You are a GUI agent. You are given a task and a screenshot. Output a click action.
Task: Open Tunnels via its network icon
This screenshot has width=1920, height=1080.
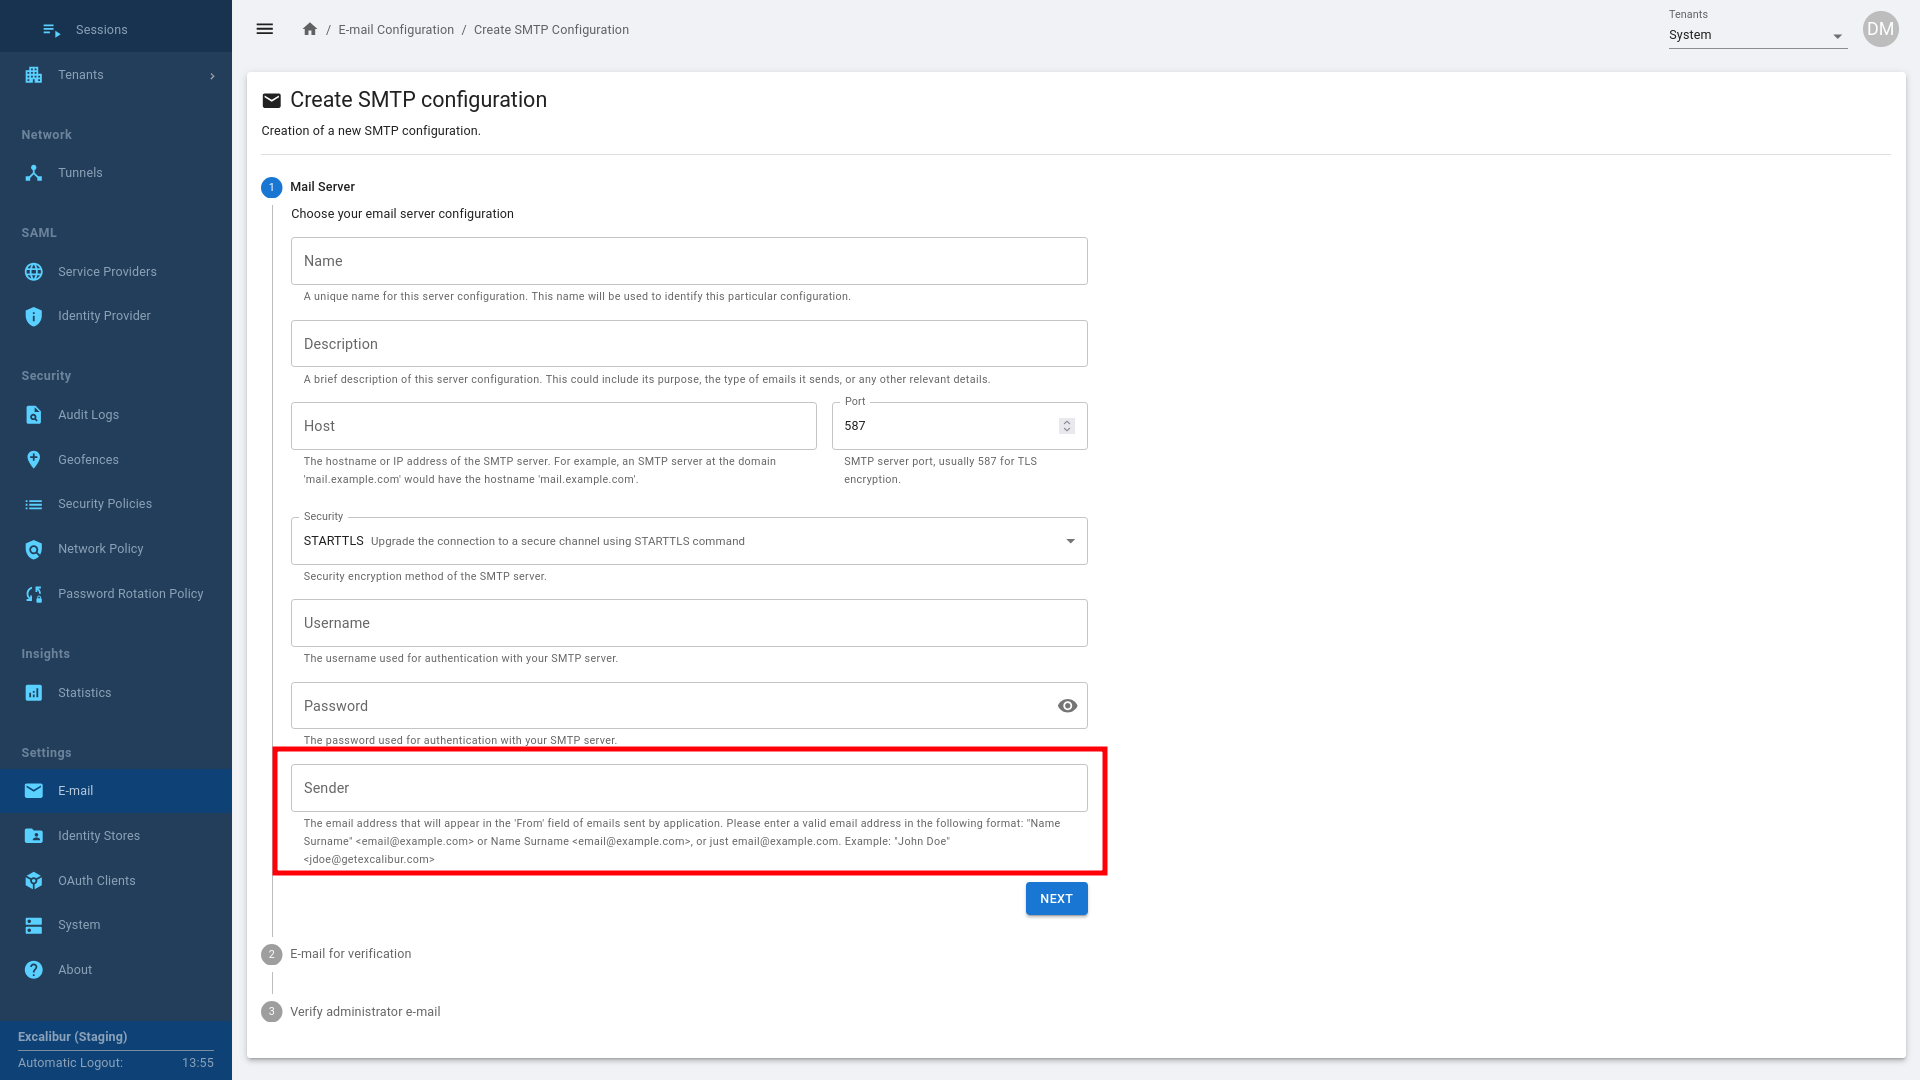pos(34,173)
